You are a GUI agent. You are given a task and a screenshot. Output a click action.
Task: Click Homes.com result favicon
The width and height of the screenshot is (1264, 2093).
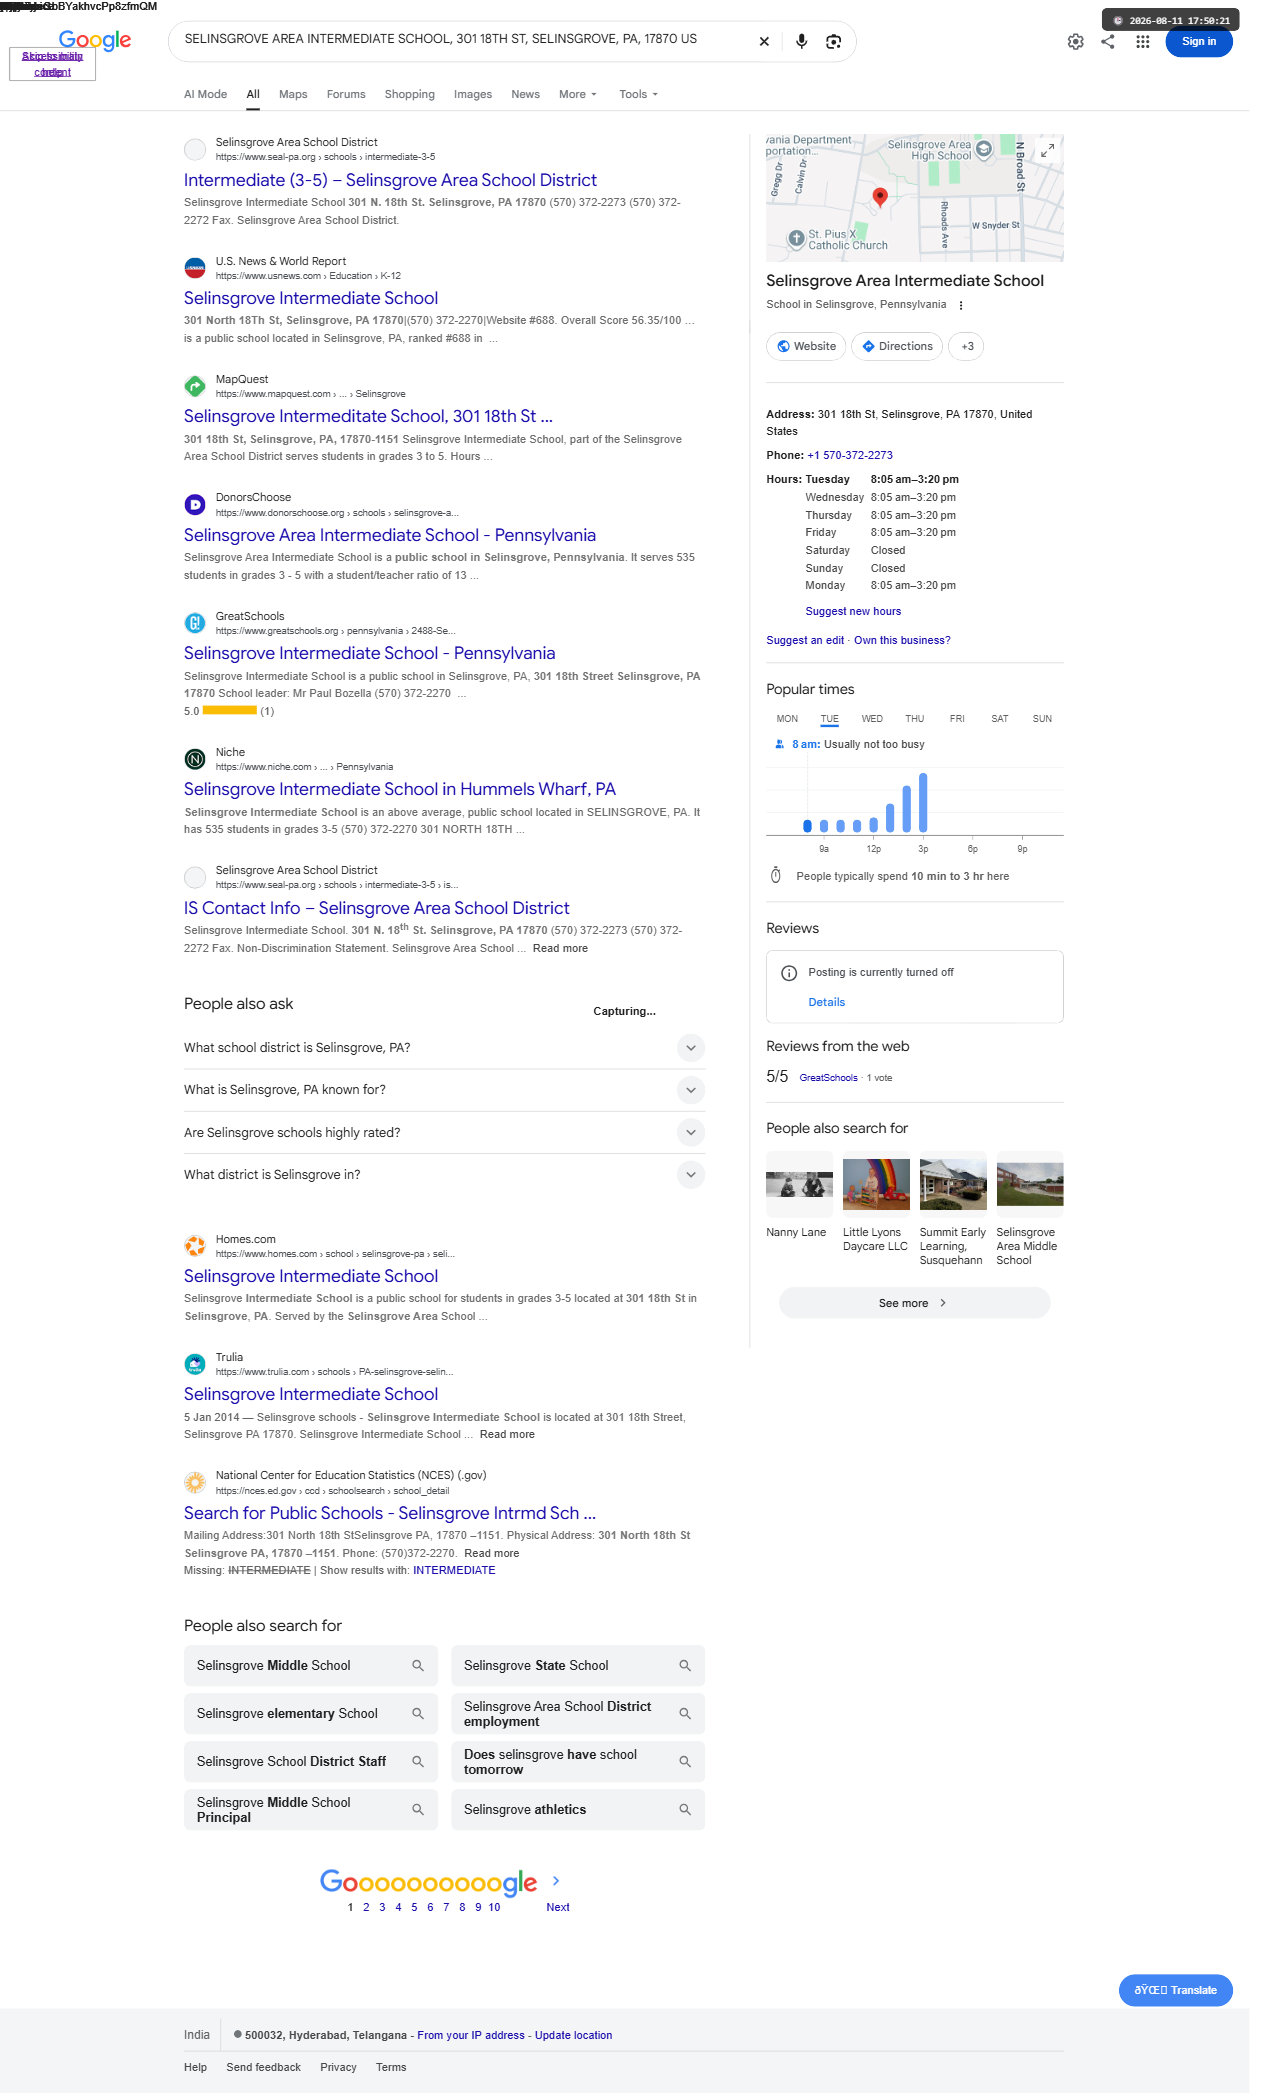(x=195, y=1246)
